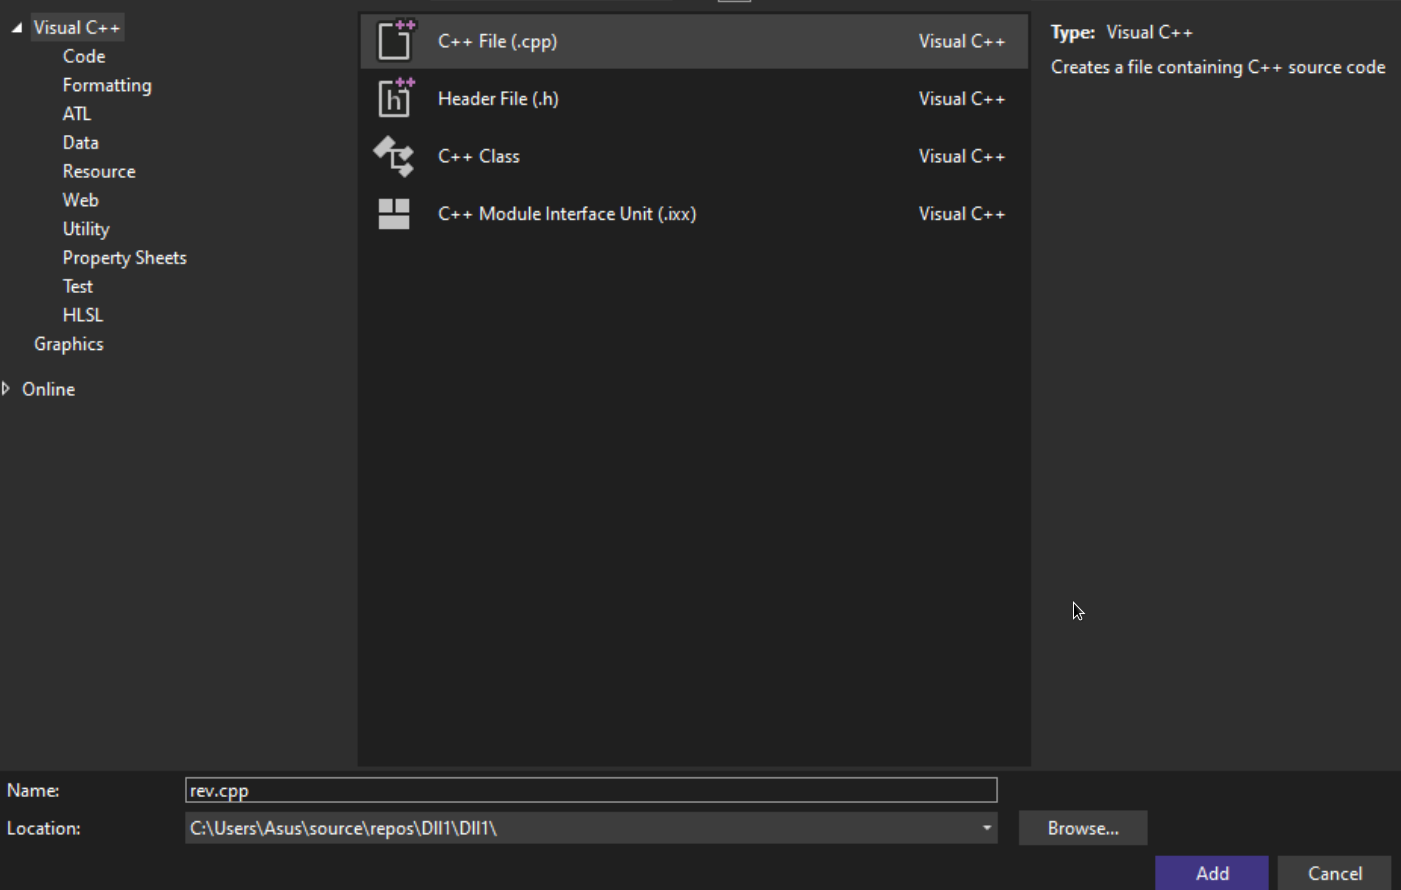The width and height of the screenshot is (1401, 890).
Task: Open the Data category
Action: (x=81, y=143)
